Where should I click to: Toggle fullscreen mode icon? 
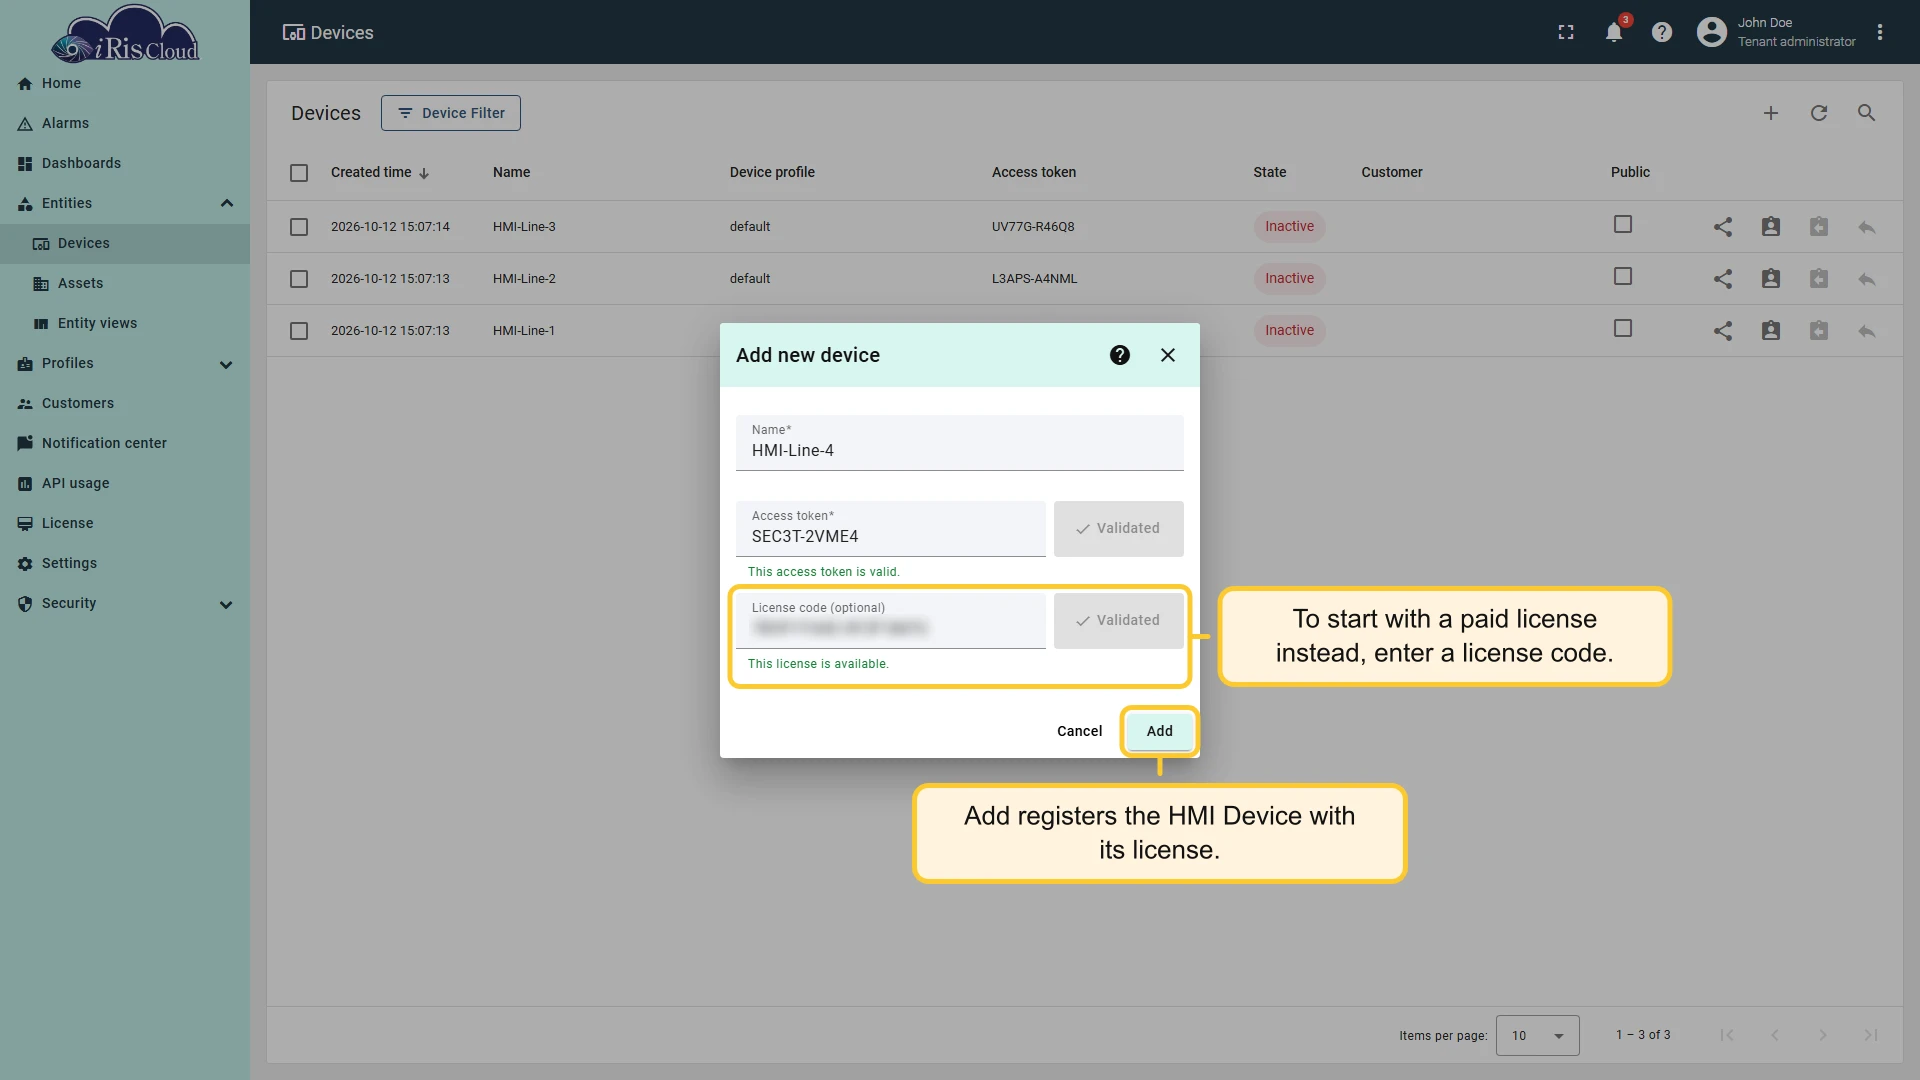point(1566,32)
